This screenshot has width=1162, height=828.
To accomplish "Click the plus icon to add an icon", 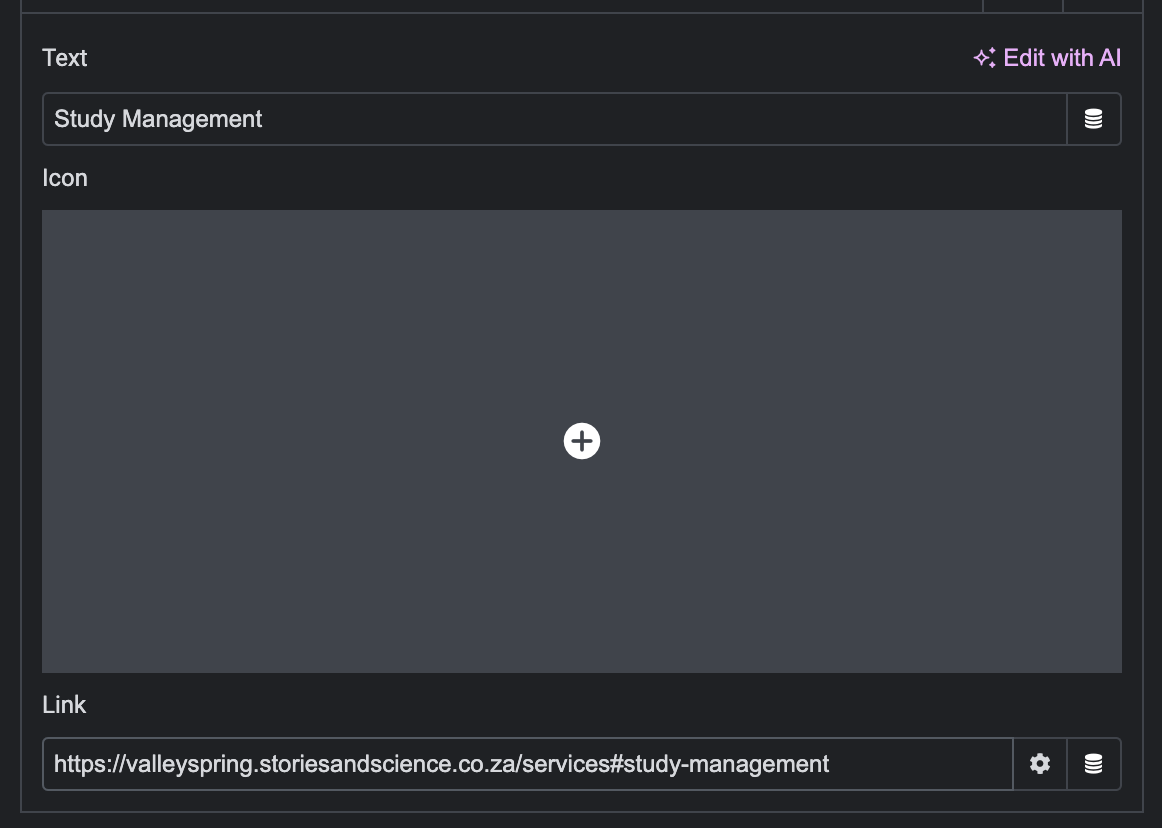I will click(x=582, y=441).
